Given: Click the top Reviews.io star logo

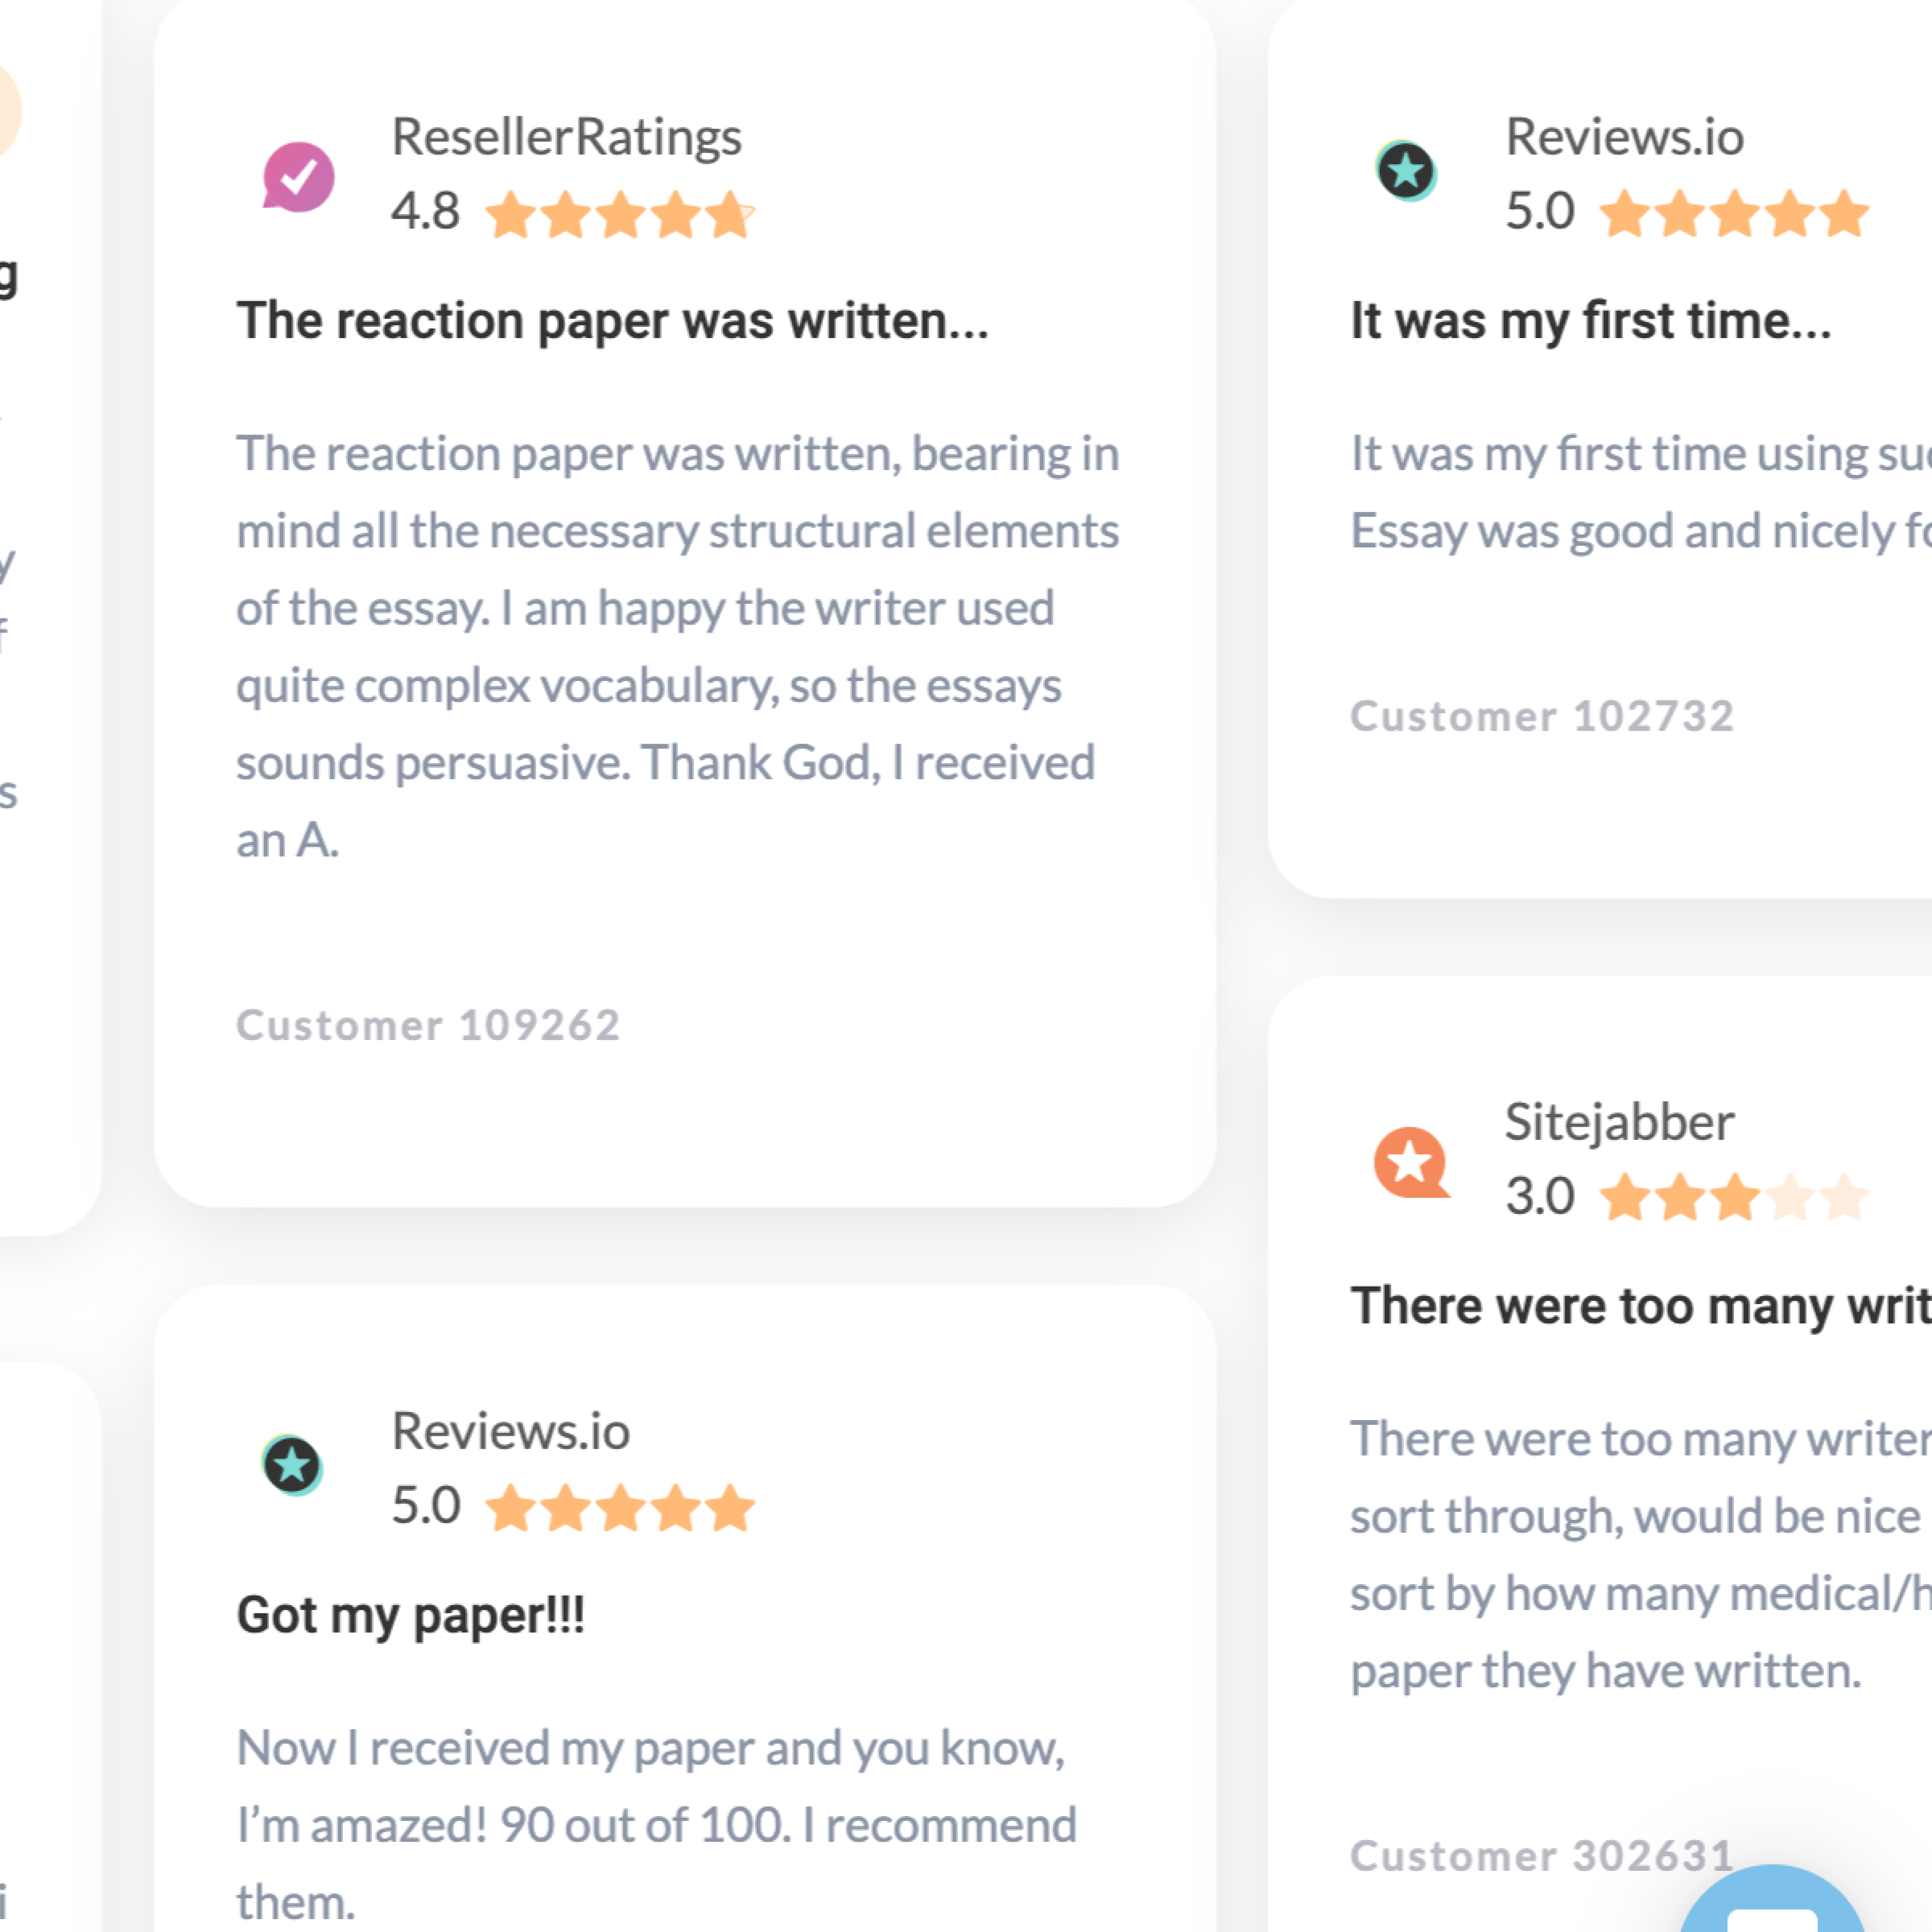Looking at the screenshot, I should click(x=1406, y=170).
